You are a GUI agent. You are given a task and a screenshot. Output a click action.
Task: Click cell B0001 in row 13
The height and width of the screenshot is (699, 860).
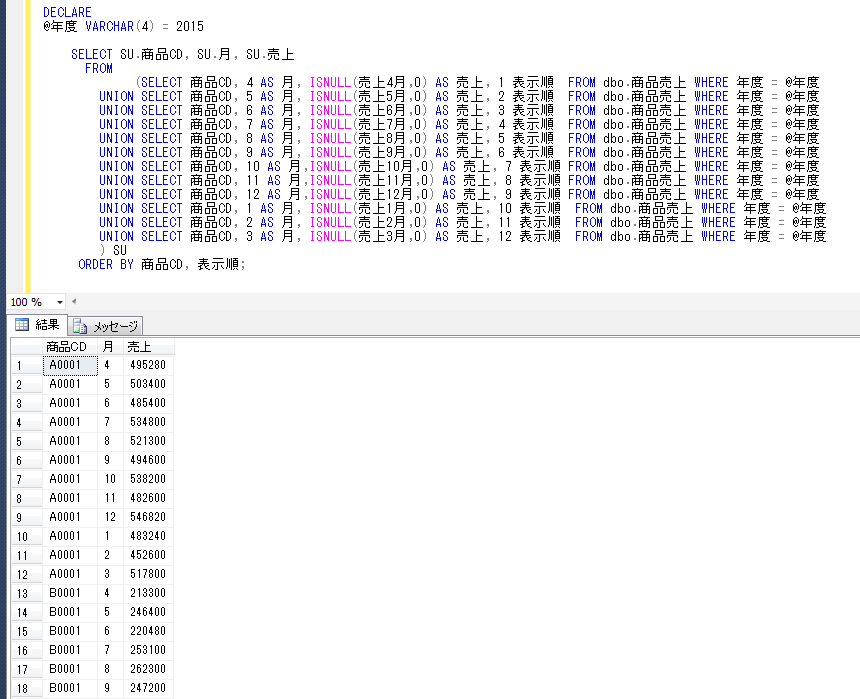pos(70,593)
